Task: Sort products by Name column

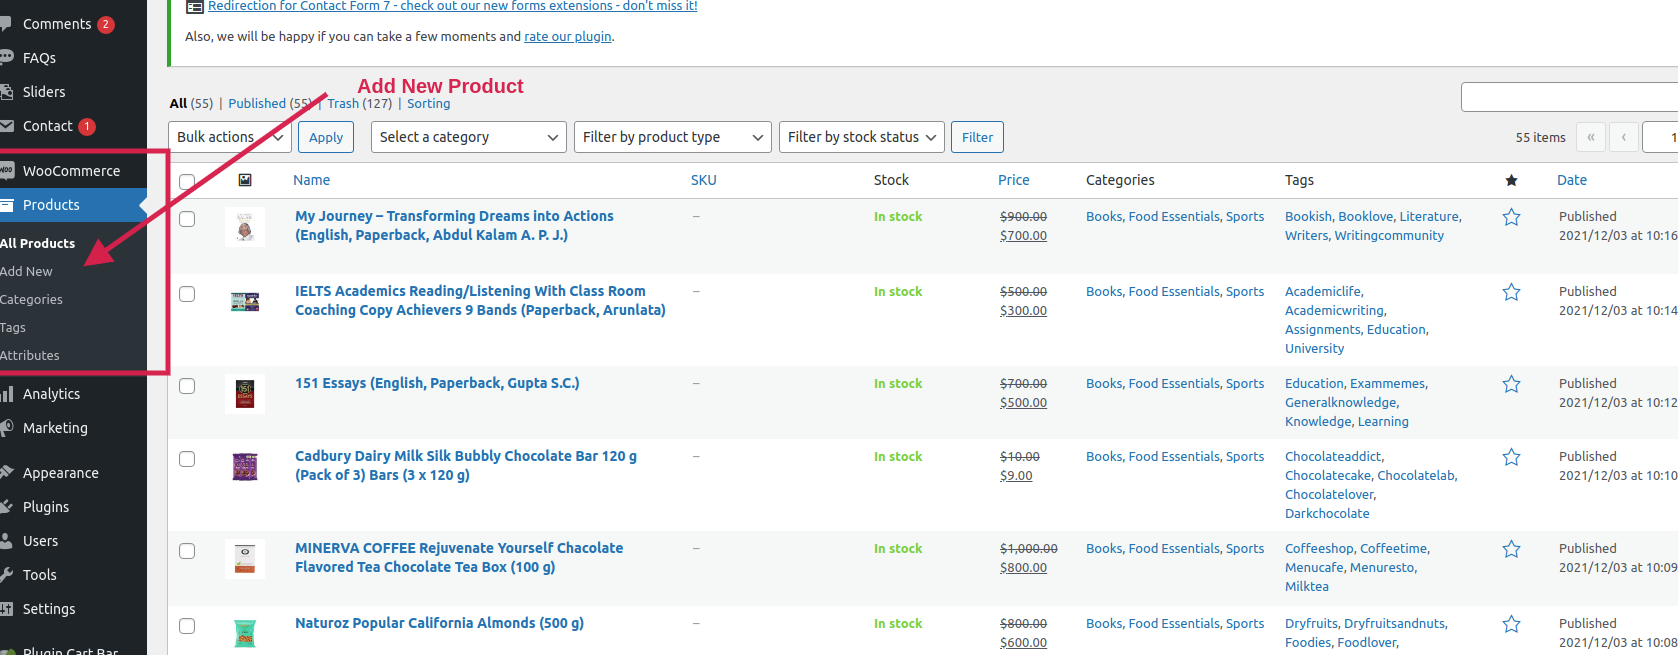Action: coord(311,180)
